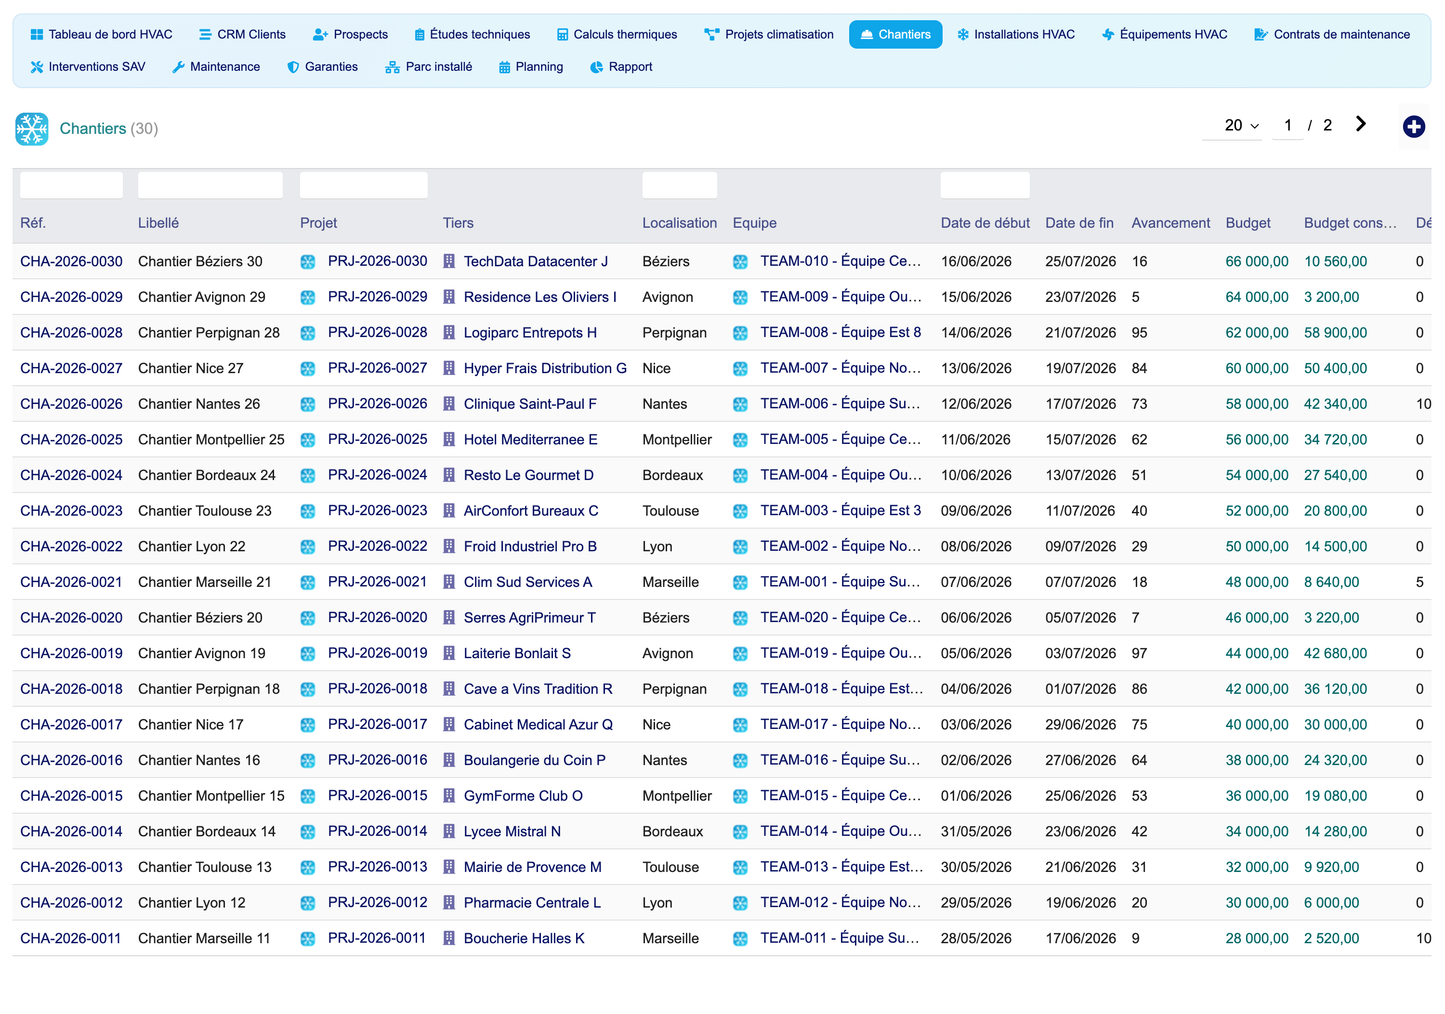Open Tableau de bord HVAC tab
Image resolution: width=1445 pixels, height=1014 pixels.
pos(101,34)
